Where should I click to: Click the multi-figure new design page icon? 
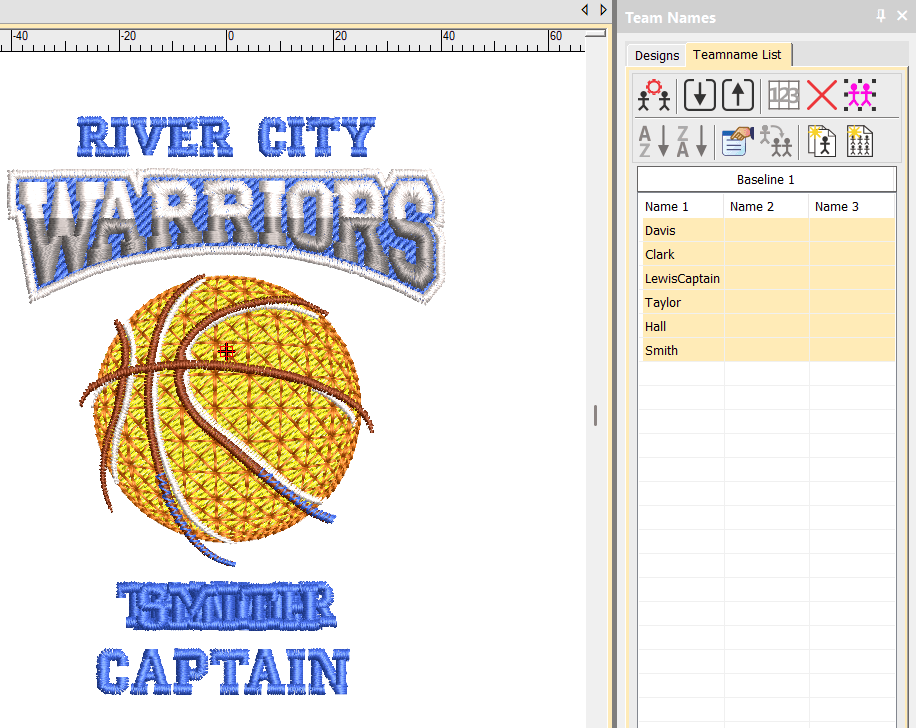(x=859, y=141)
